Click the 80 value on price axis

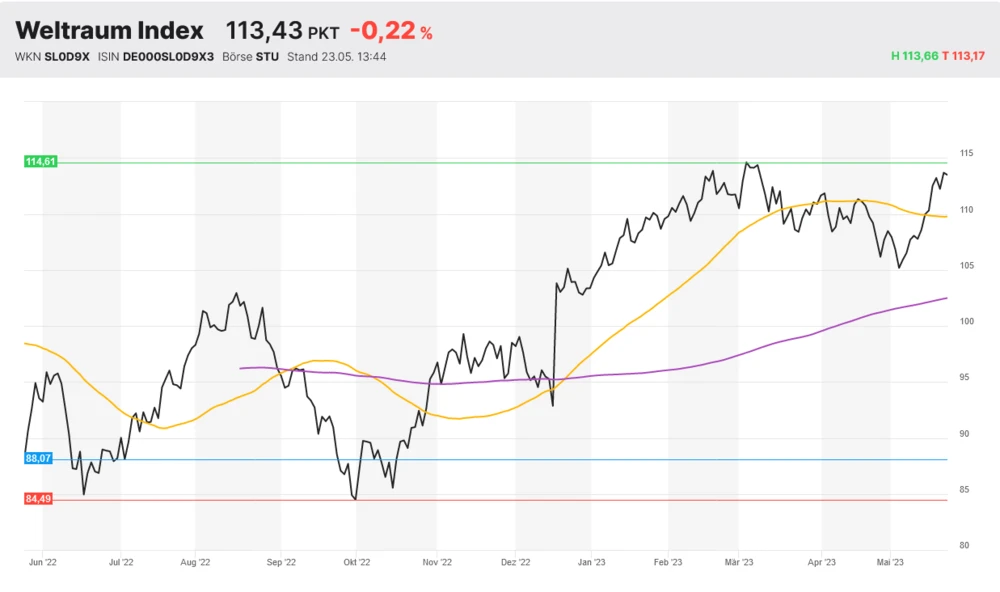pos(966,545)
